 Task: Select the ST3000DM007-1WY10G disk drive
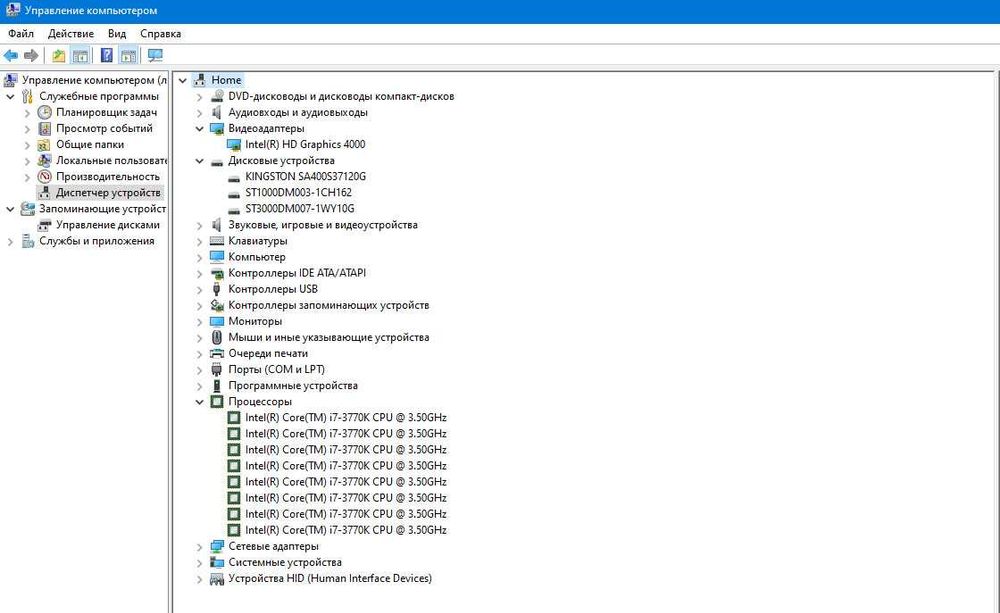[x=300, y=209]
